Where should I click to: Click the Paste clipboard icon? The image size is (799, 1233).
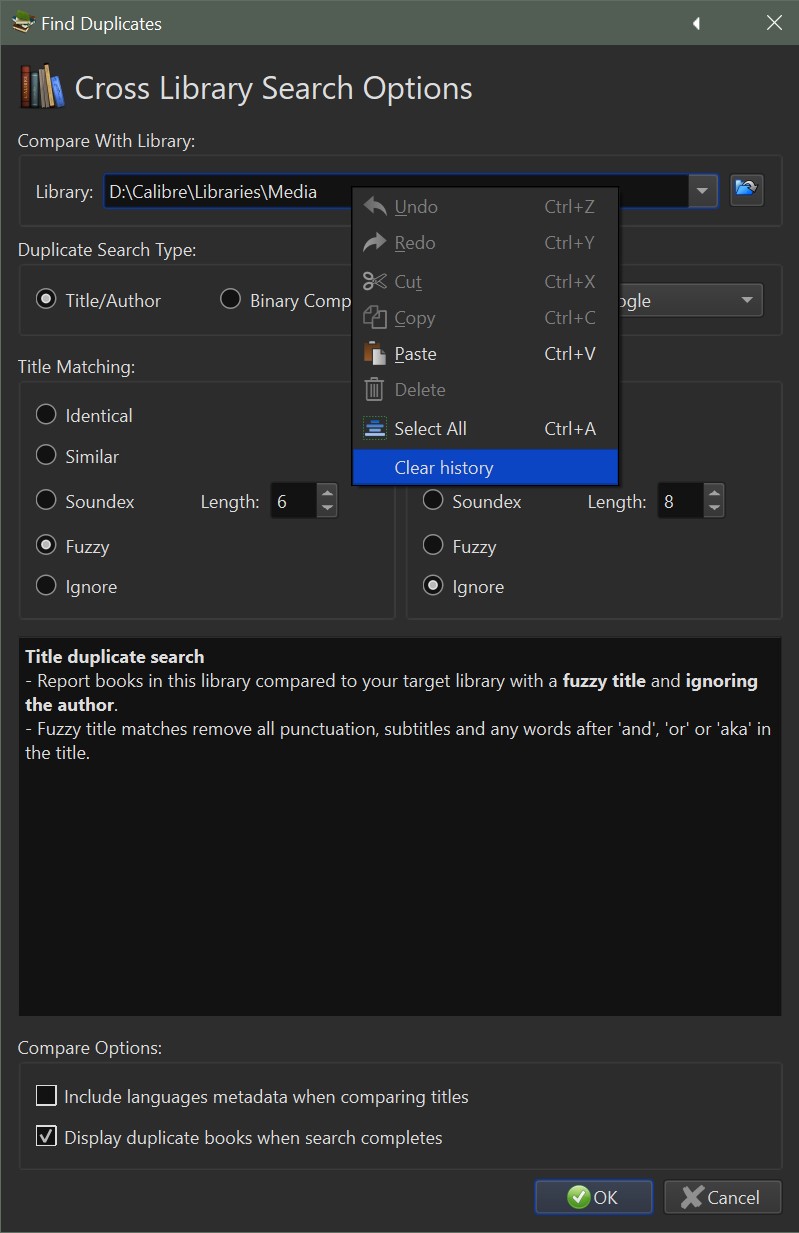375,354
